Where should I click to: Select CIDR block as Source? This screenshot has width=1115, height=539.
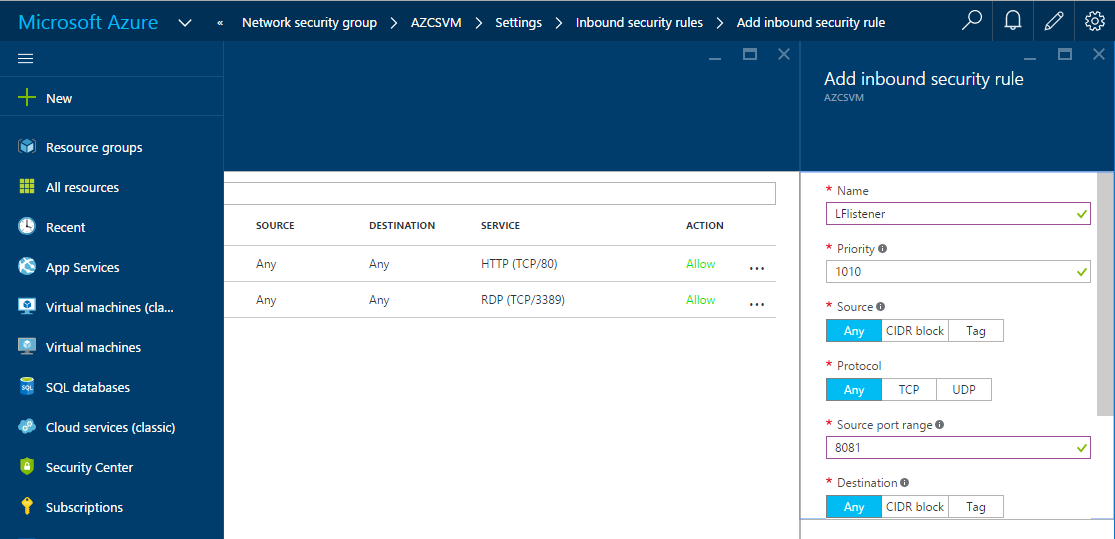coord(914,331)
